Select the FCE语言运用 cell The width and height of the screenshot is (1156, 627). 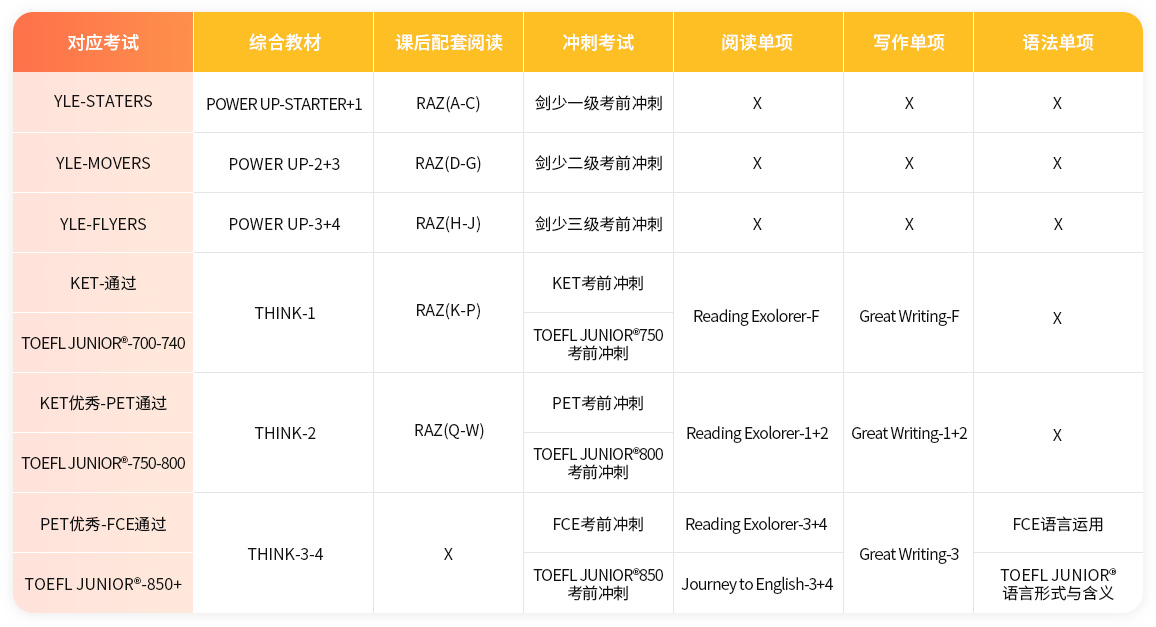pos(1058,524)
